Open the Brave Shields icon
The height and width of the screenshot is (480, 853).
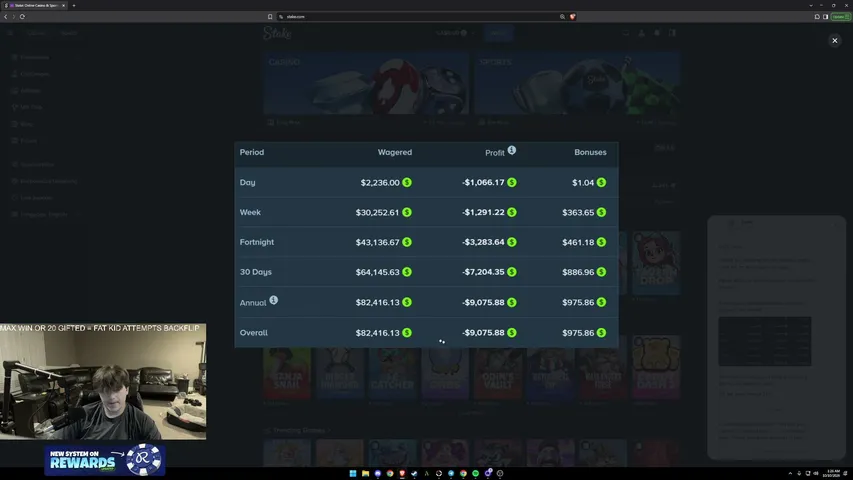(572, 16)
